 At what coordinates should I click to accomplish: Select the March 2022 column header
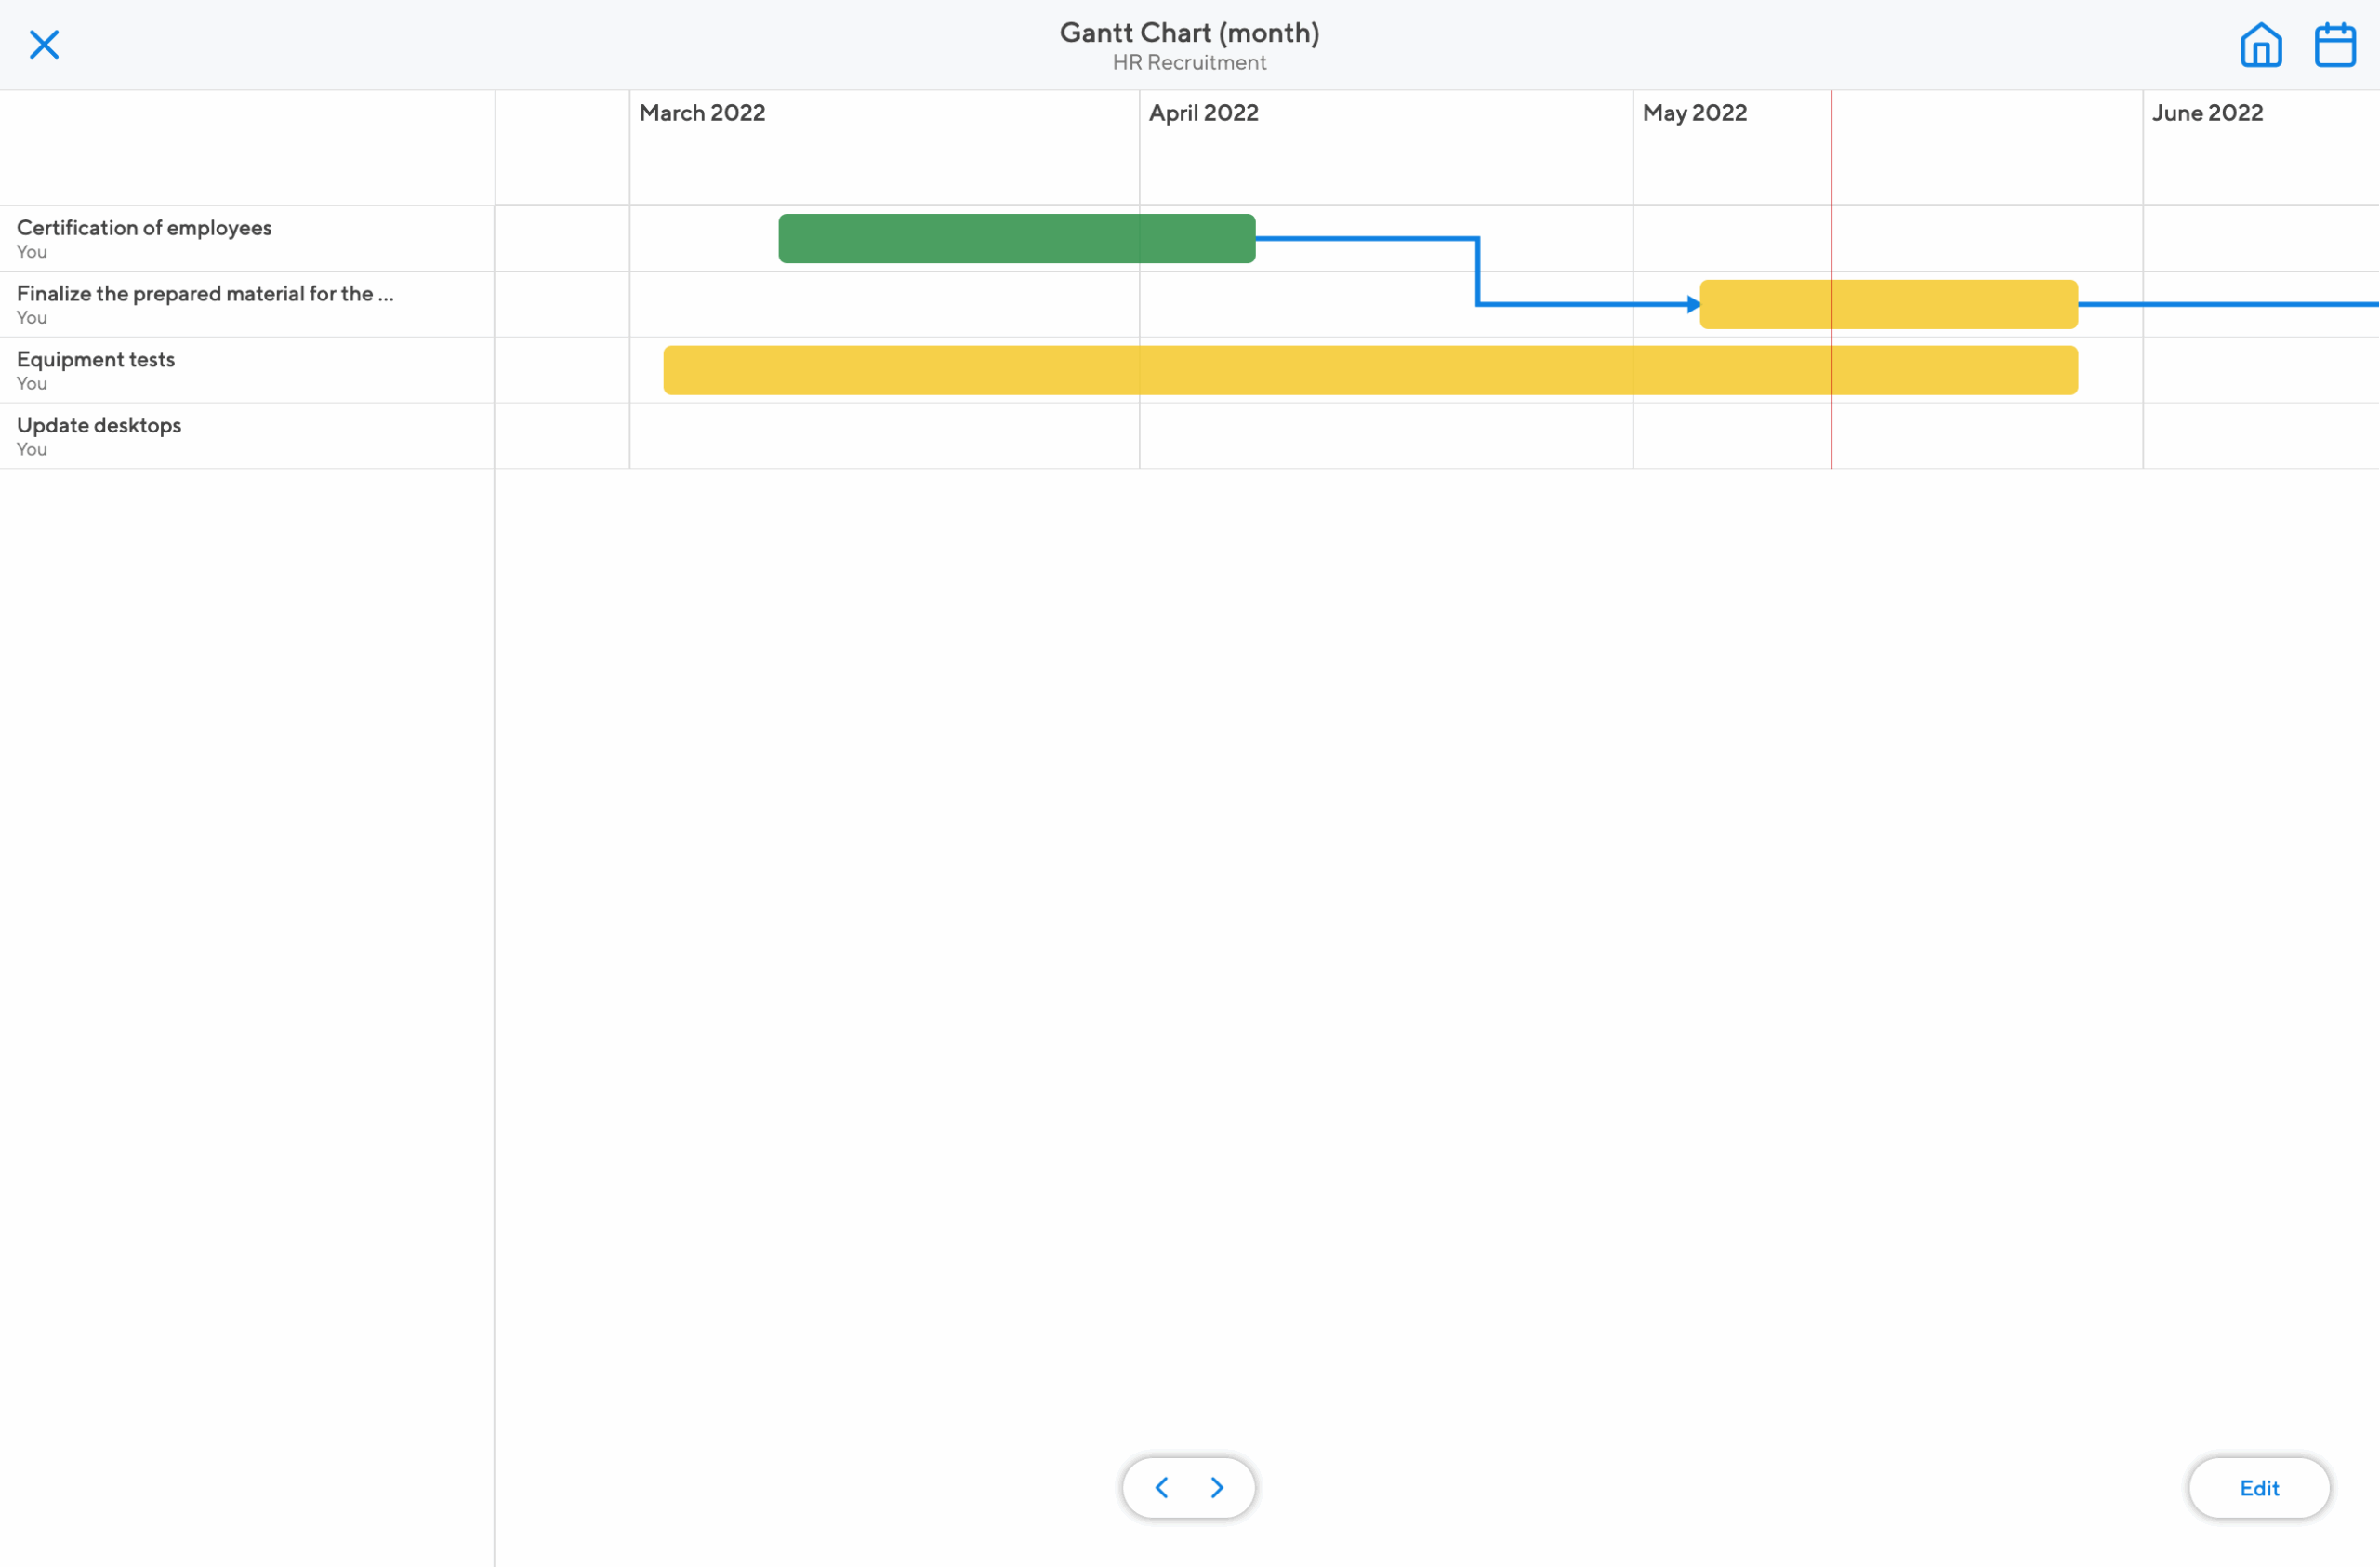701,113
